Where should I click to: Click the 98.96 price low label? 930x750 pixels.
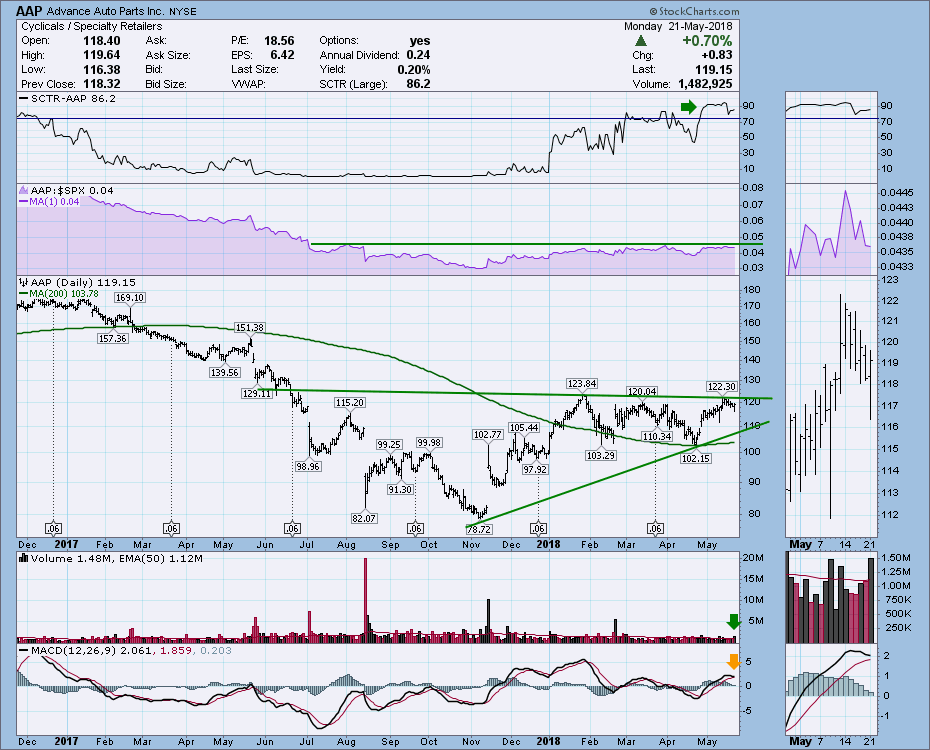point(308,467)
